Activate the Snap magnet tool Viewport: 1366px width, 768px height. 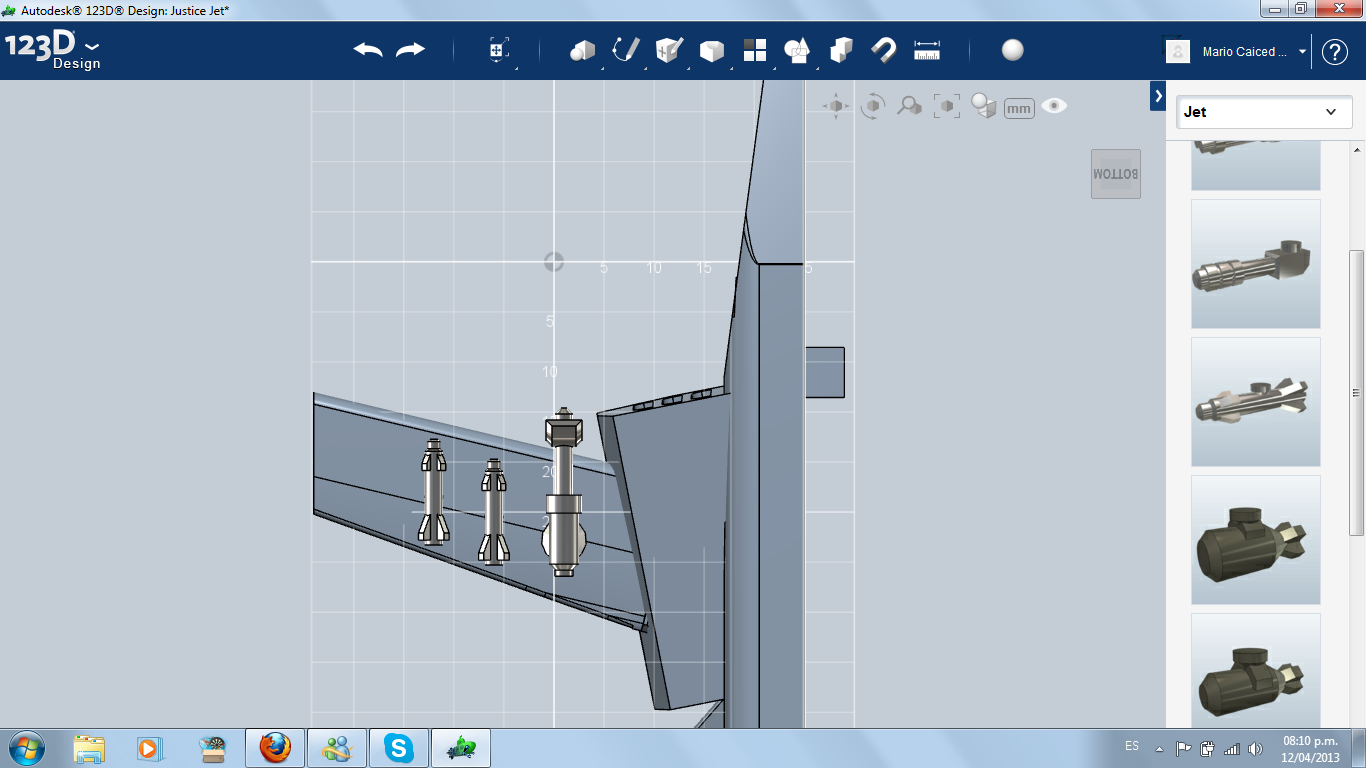point(883,50)
